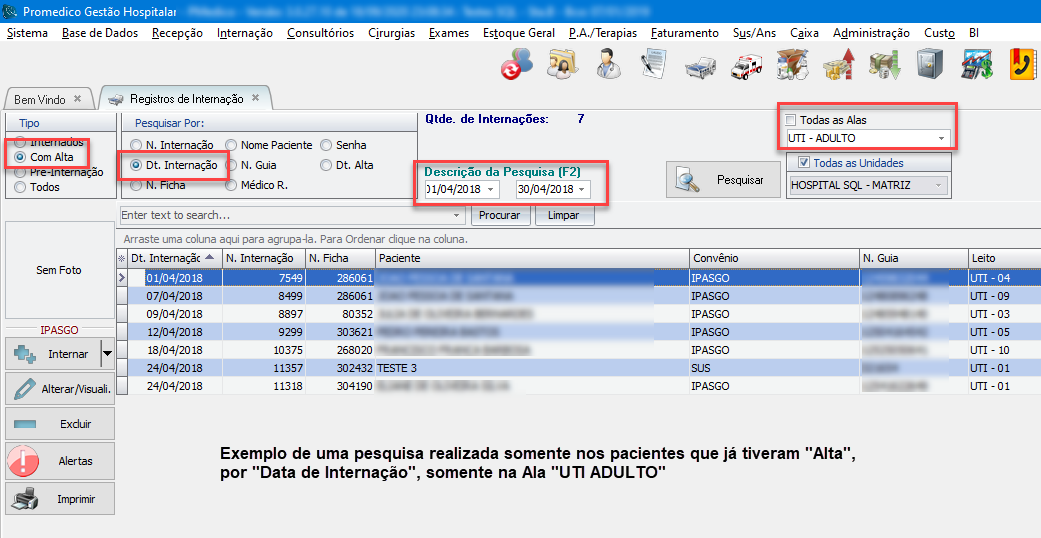This screenshot has width=1041, height=538.
Task: Open the switch user icon in the toolbar
Action: click(x=516, y=65)
